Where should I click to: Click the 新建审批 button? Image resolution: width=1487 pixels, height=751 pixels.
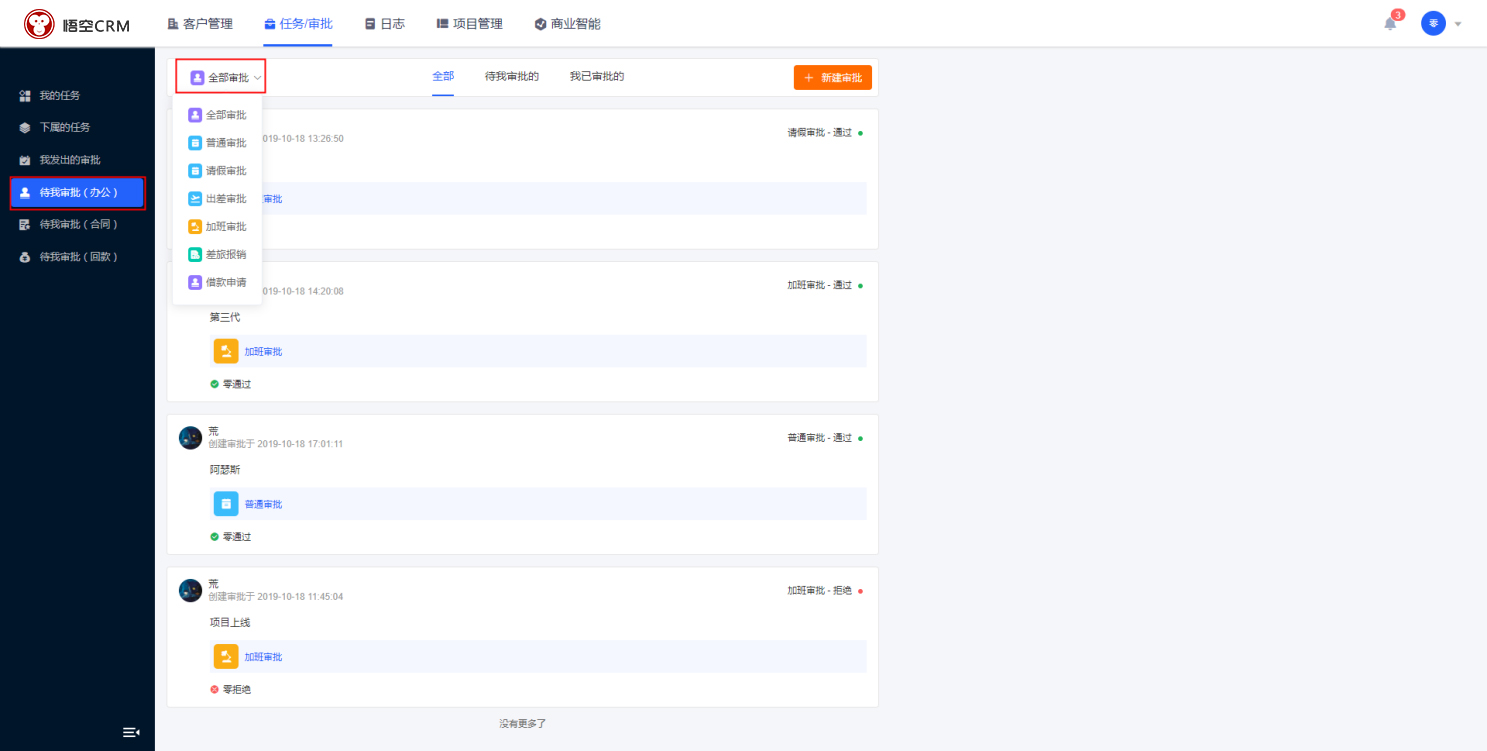pos(832,77)
